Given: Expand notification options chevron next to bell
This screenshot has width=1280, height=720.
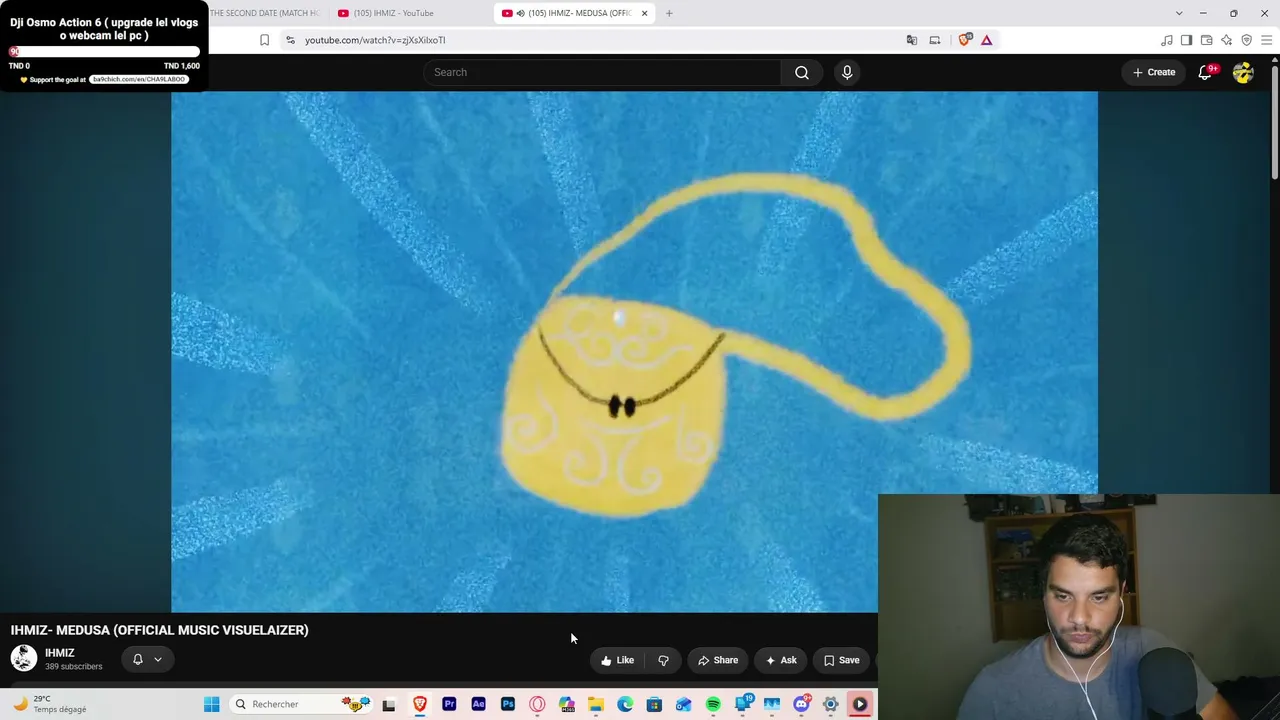Looking at the screenshot, I should pyautogui.click(x=158, y=659).
